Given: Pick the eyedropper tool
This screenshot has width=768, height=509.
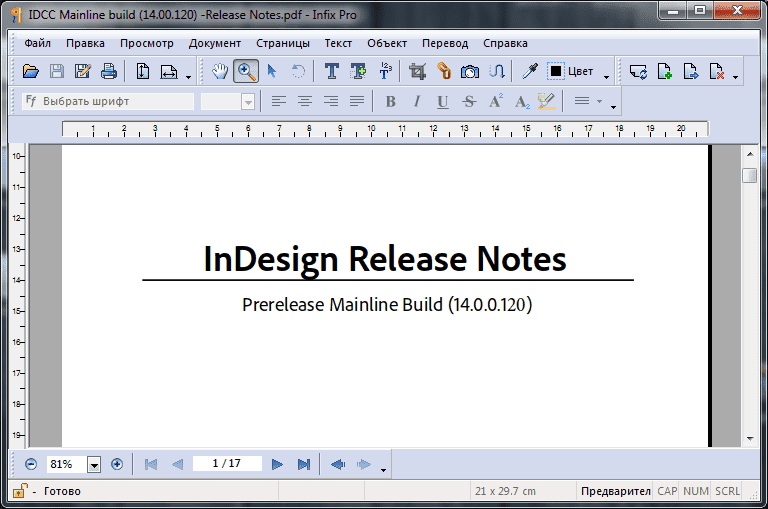Looking at the screenshot, I should [x=529, y=72].
